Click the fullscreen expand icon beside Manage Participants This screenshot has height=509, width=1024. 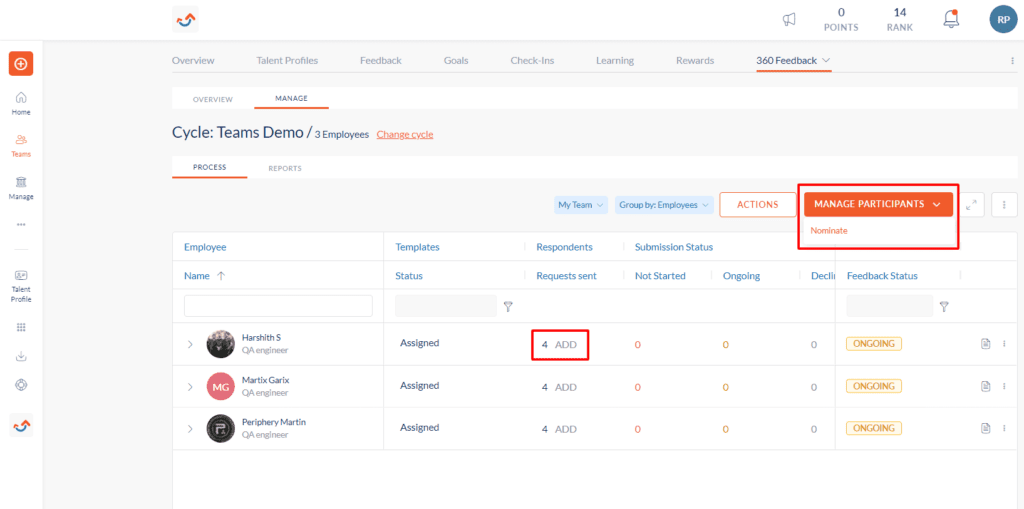[971, 205]
